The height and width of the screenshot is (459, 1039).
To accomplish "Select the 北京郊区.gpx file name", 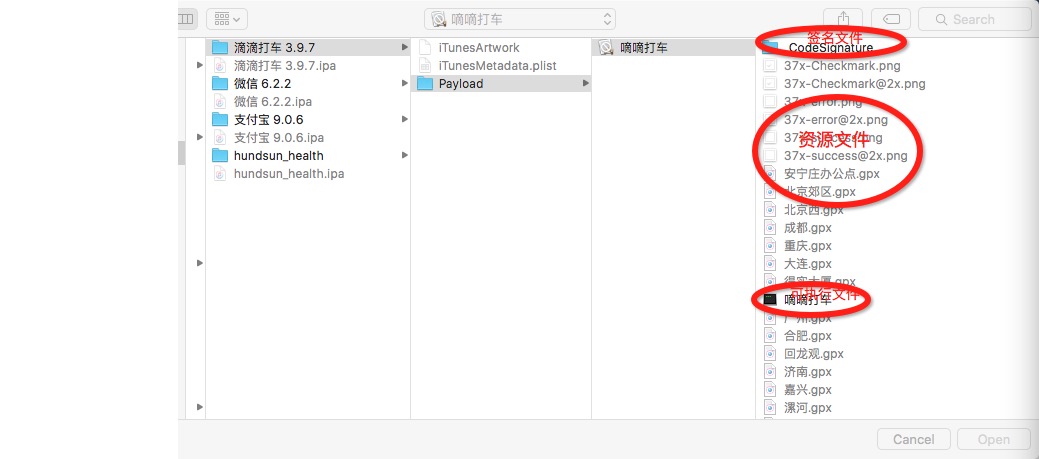I will pyautogui.click(x=820, y=192).
